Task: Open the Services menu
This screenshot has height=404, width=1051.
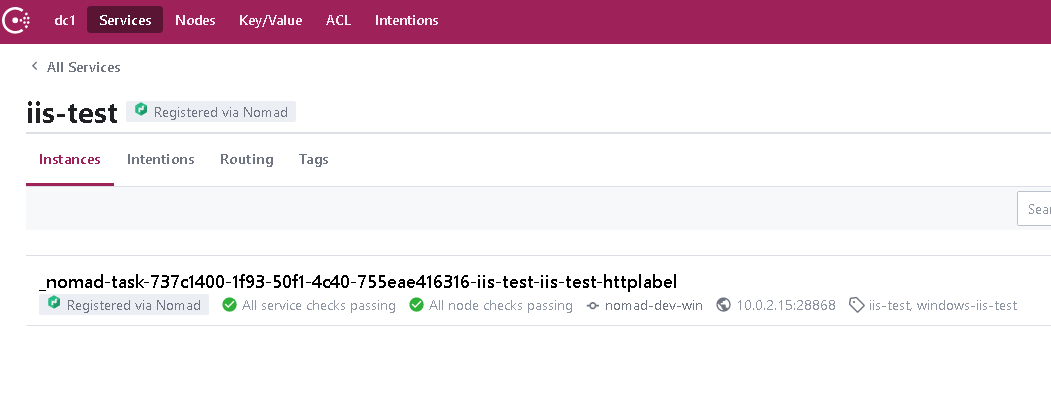Action: 125,20
